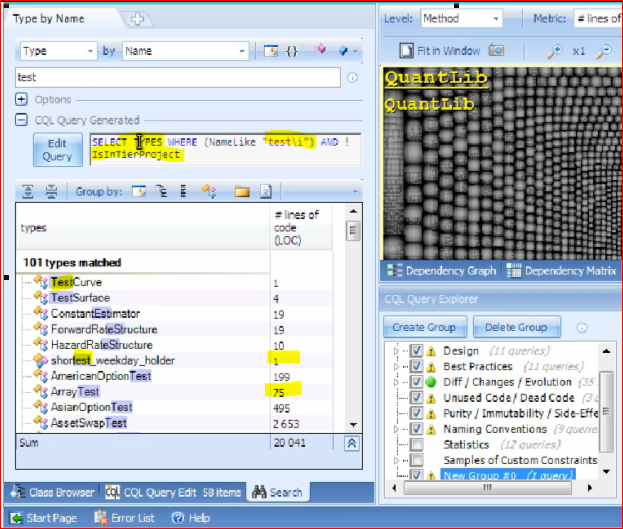Click the '# lines of code (LOC)' column header
623x529 pixels.
[x=301, y=227]
